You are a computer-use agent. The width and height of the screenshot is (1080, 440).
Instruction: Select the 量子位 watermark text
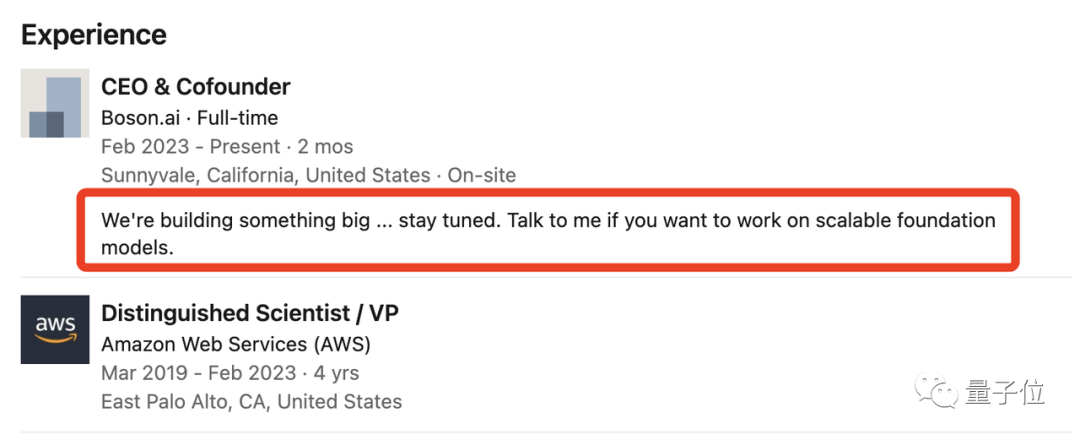1006,392
